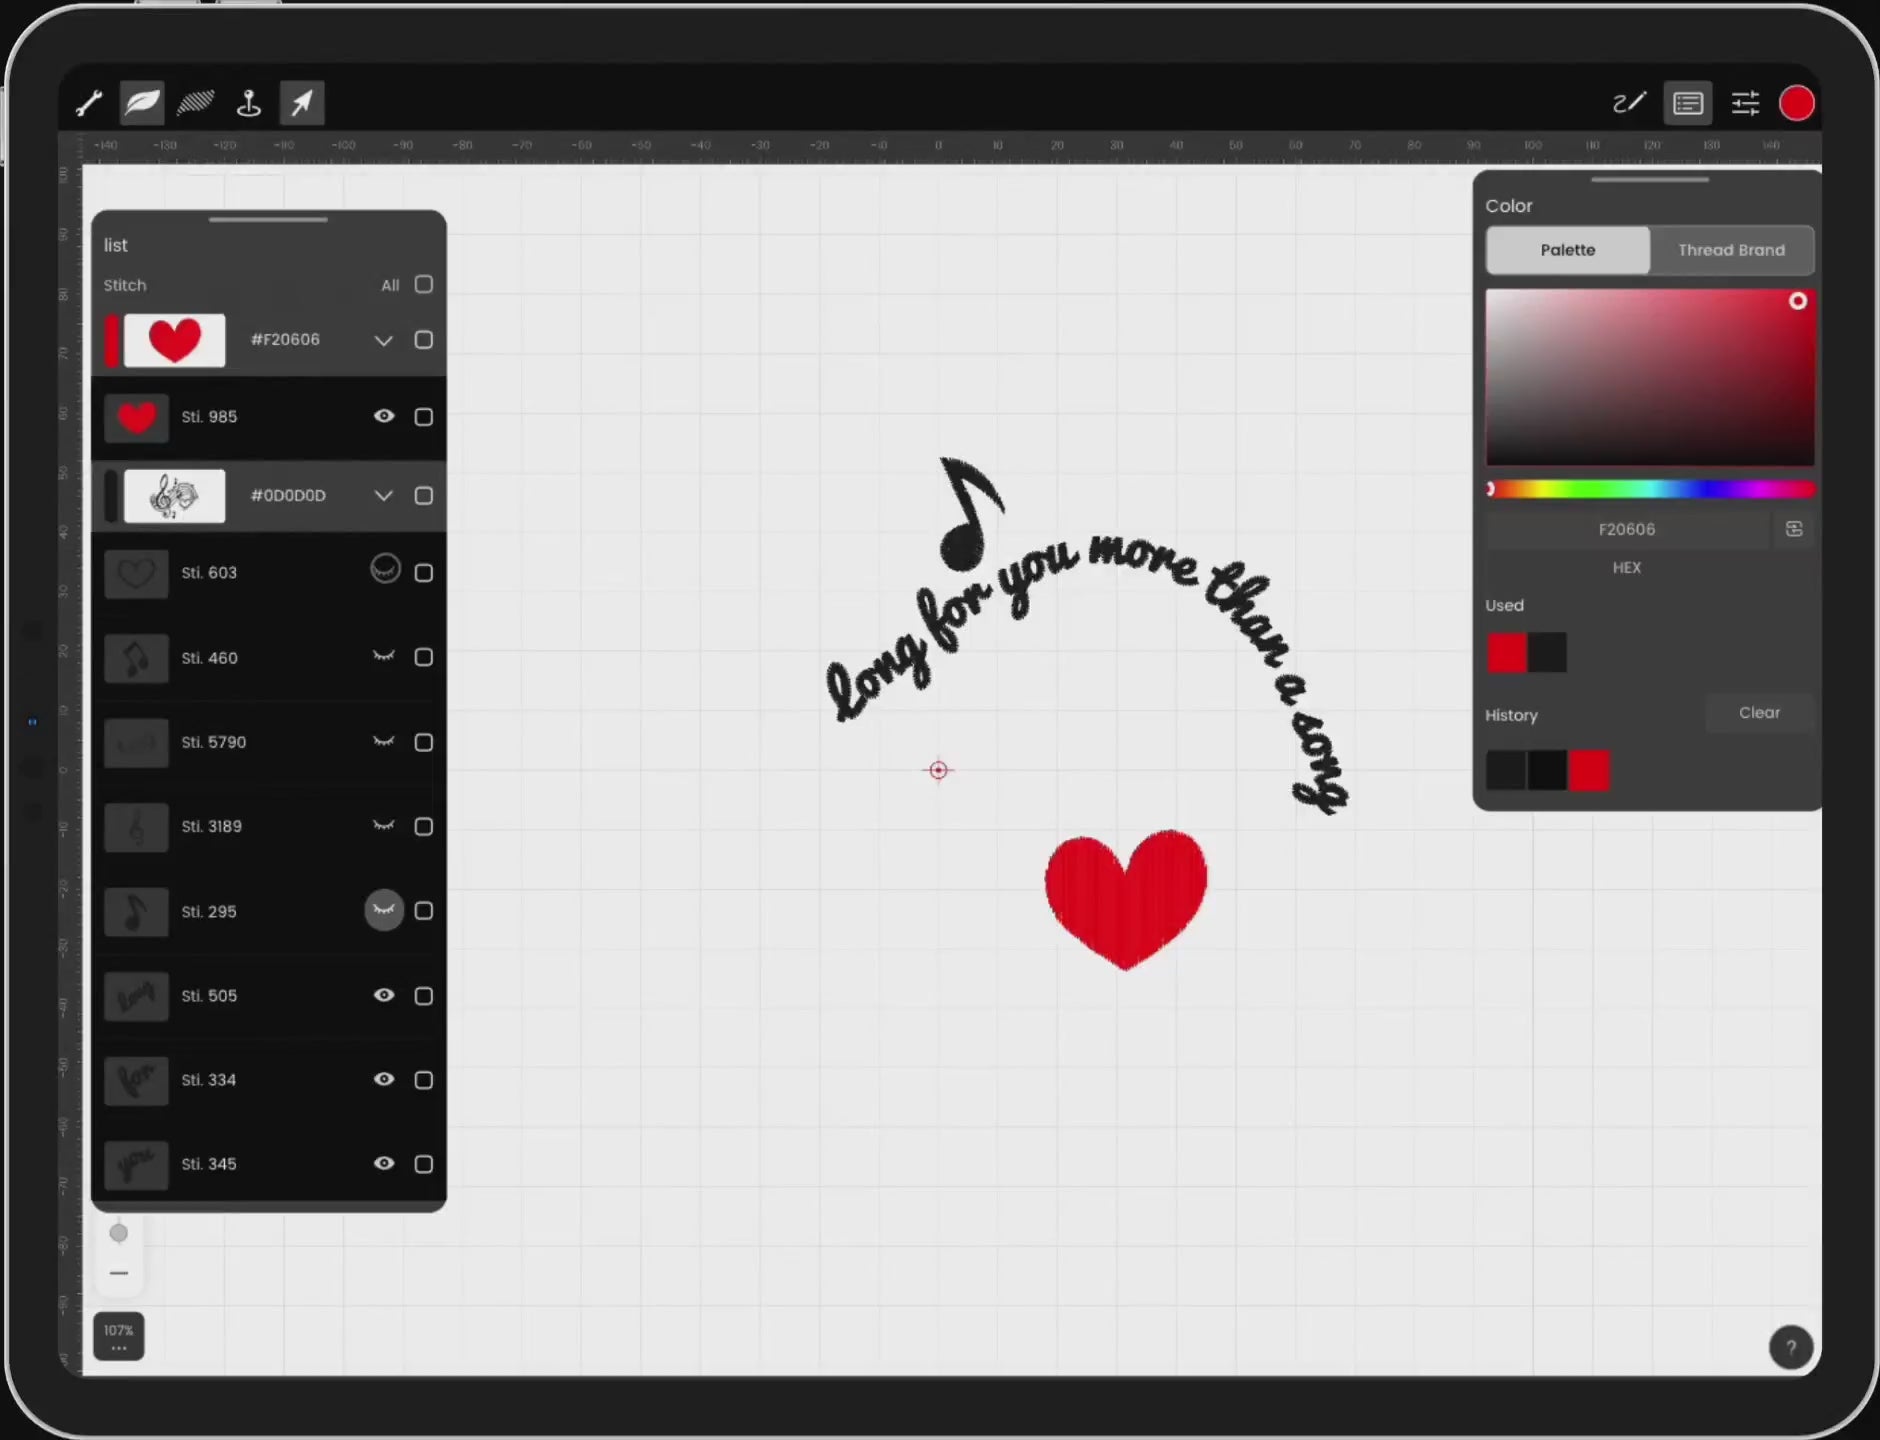The height and width of the screenshot is (1440, 1880).
Task: Select the hatched feather fill tool
Action: pyautogui.click(x=195, y=103)
